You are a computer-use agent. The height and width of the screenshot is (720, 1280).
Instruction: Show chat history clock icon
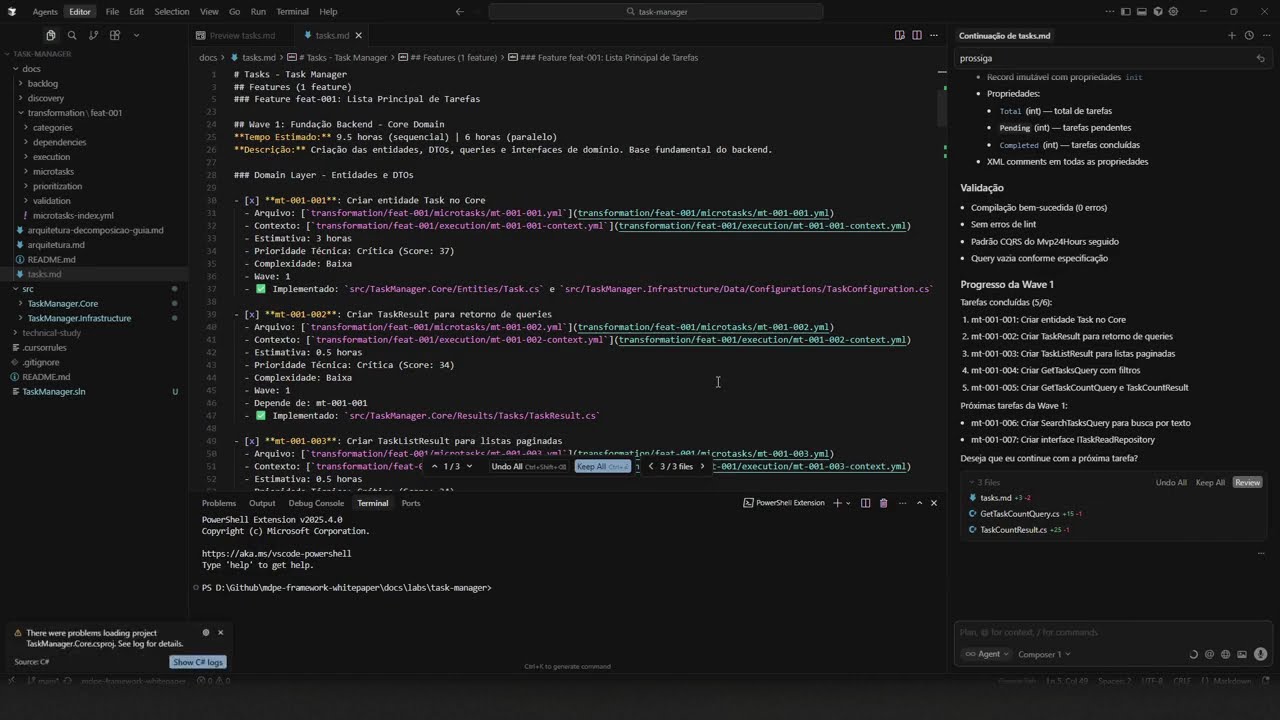(x=1249, y=35)
